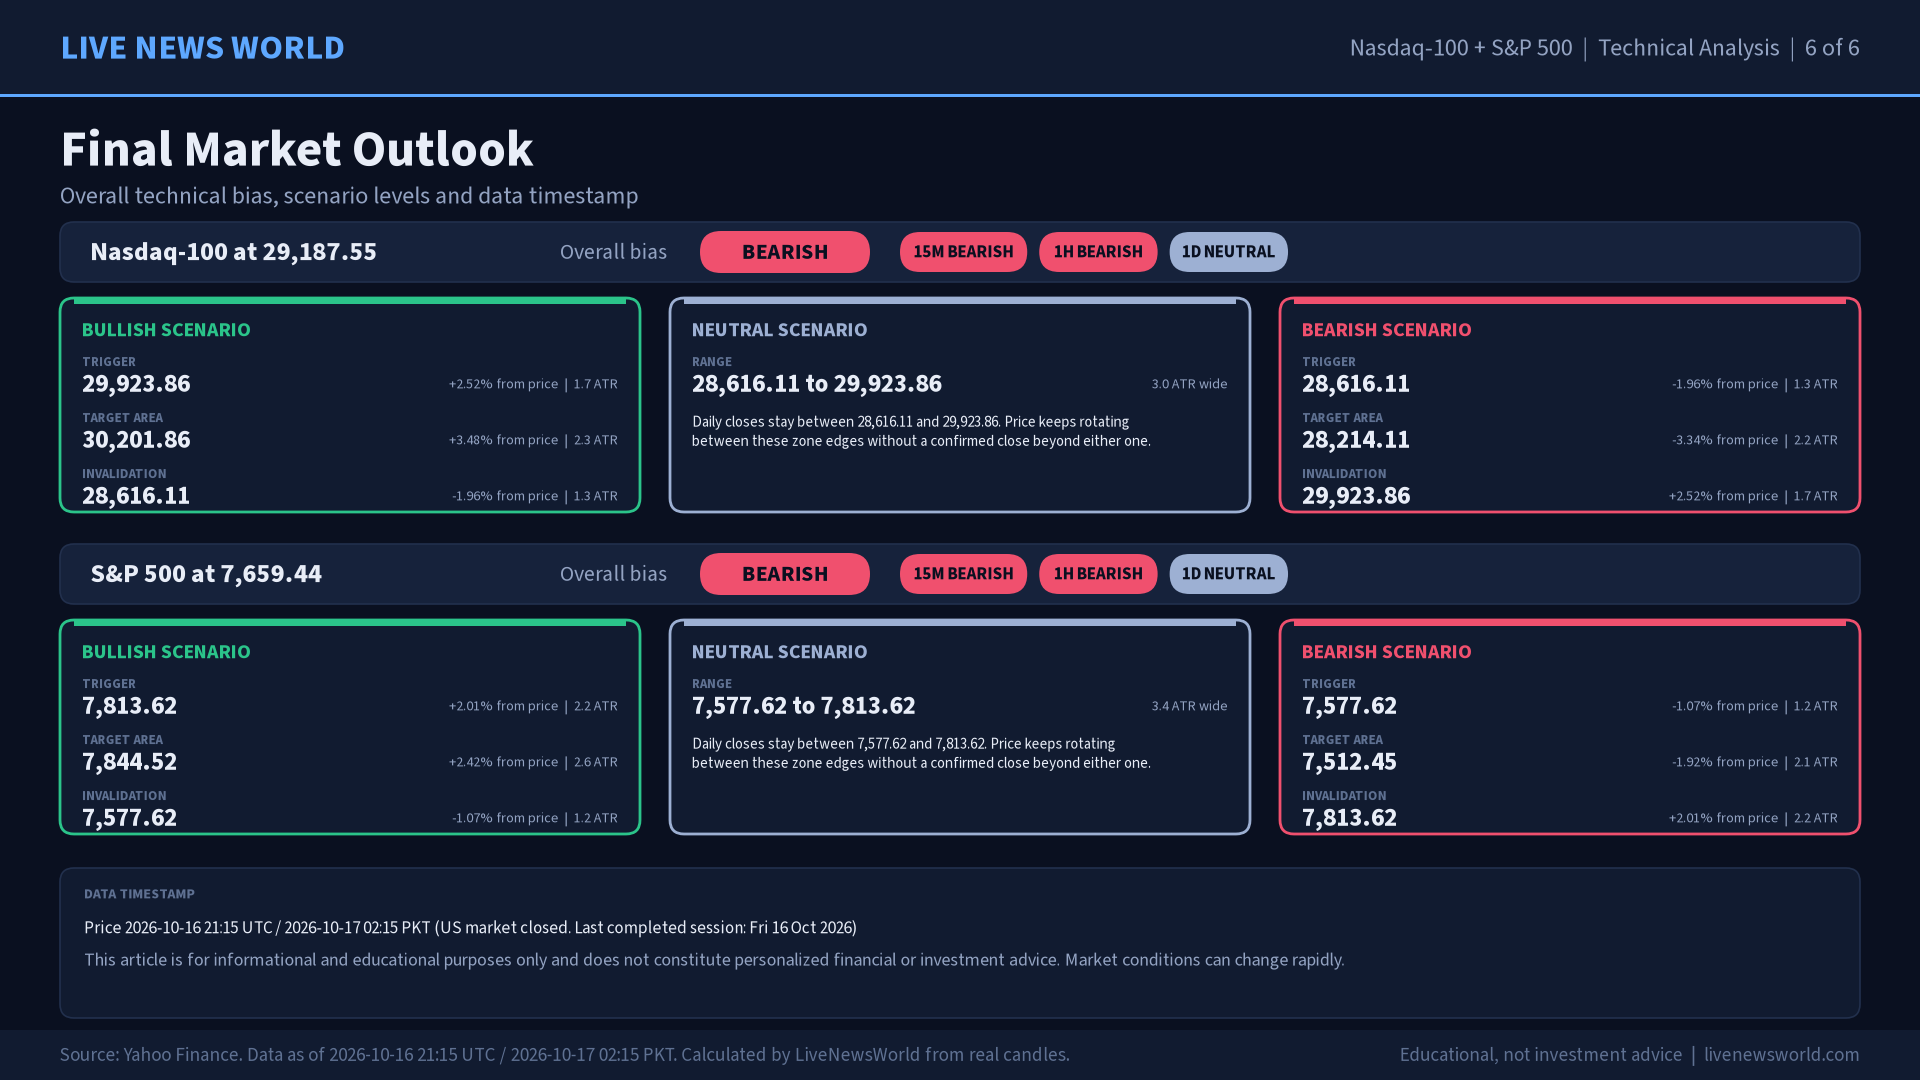Screen dimensions: 1920x1080
Task: Click Nasdaq bullish target area value 30,201.86
Action: click(136, 440)
